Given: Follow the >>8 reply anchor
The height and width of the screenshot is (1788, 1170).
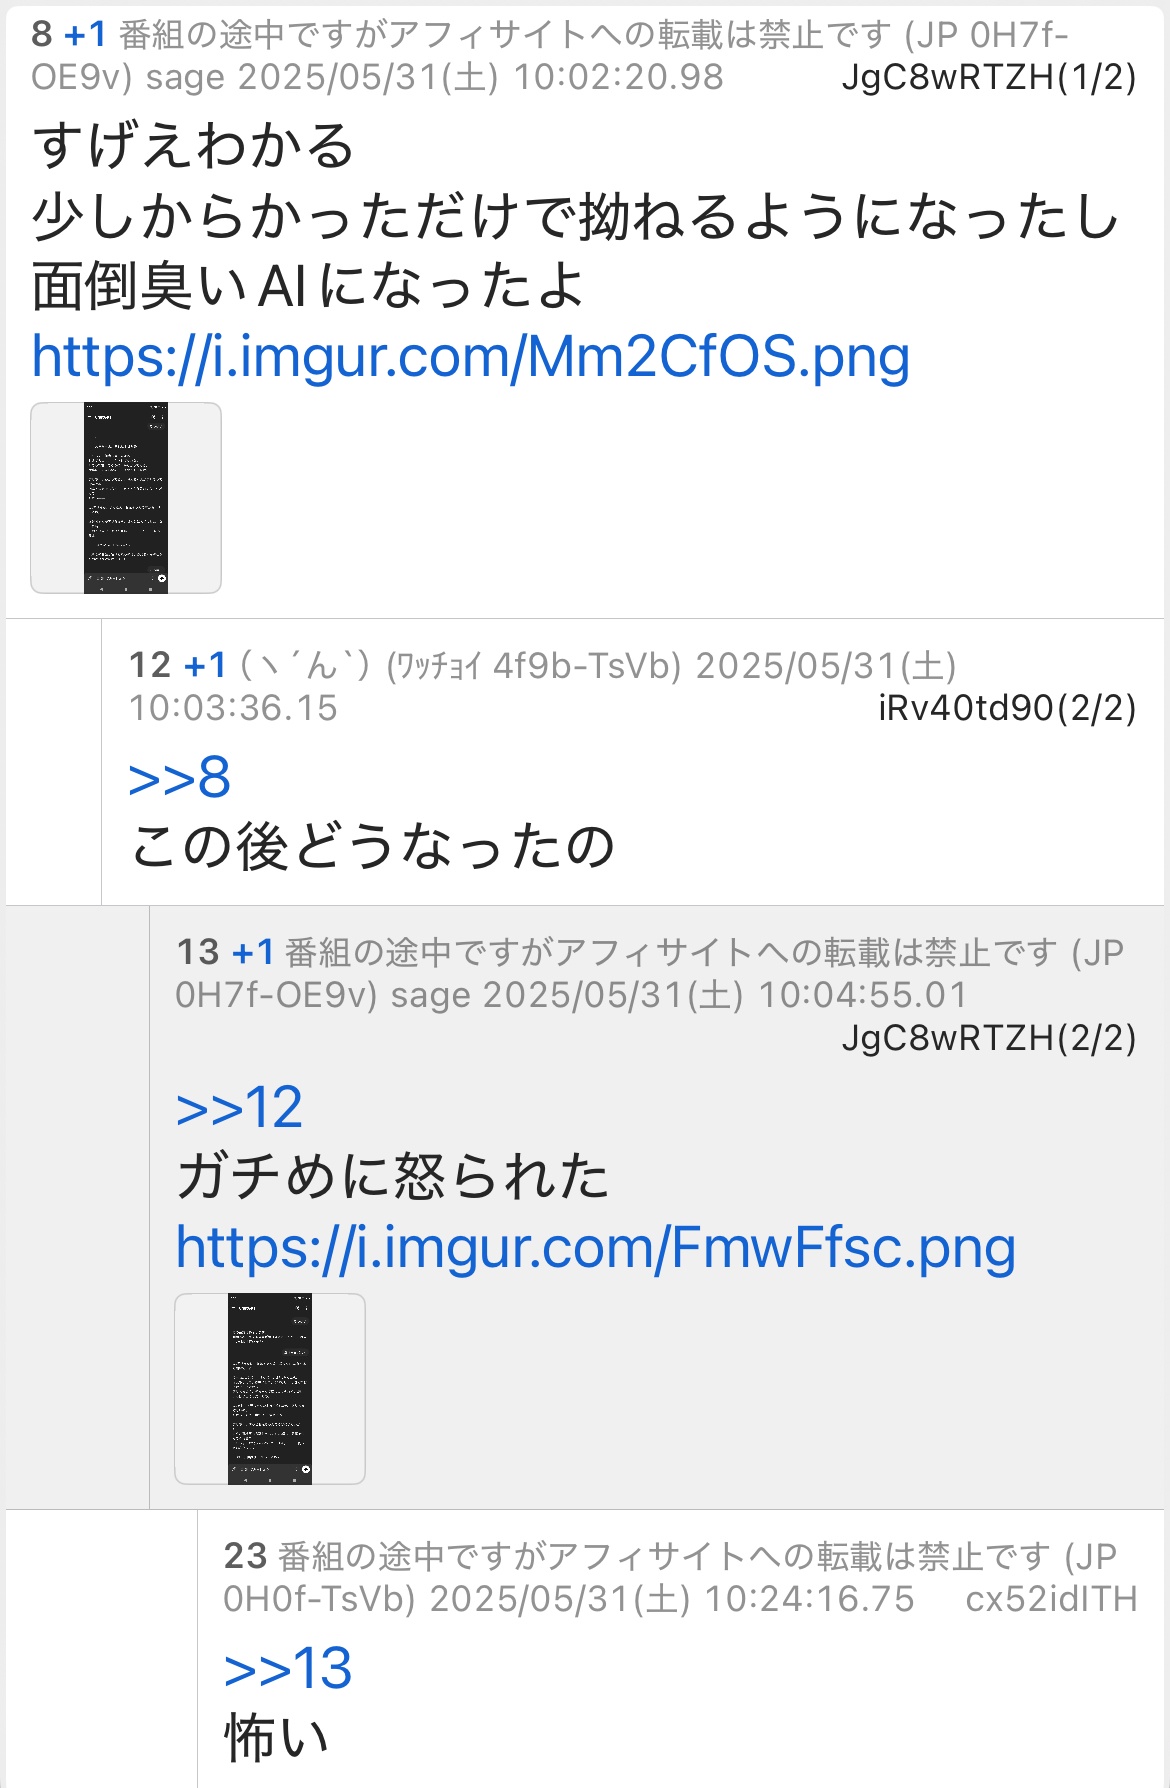Looking at the screenshot, I should coord(180,778).
